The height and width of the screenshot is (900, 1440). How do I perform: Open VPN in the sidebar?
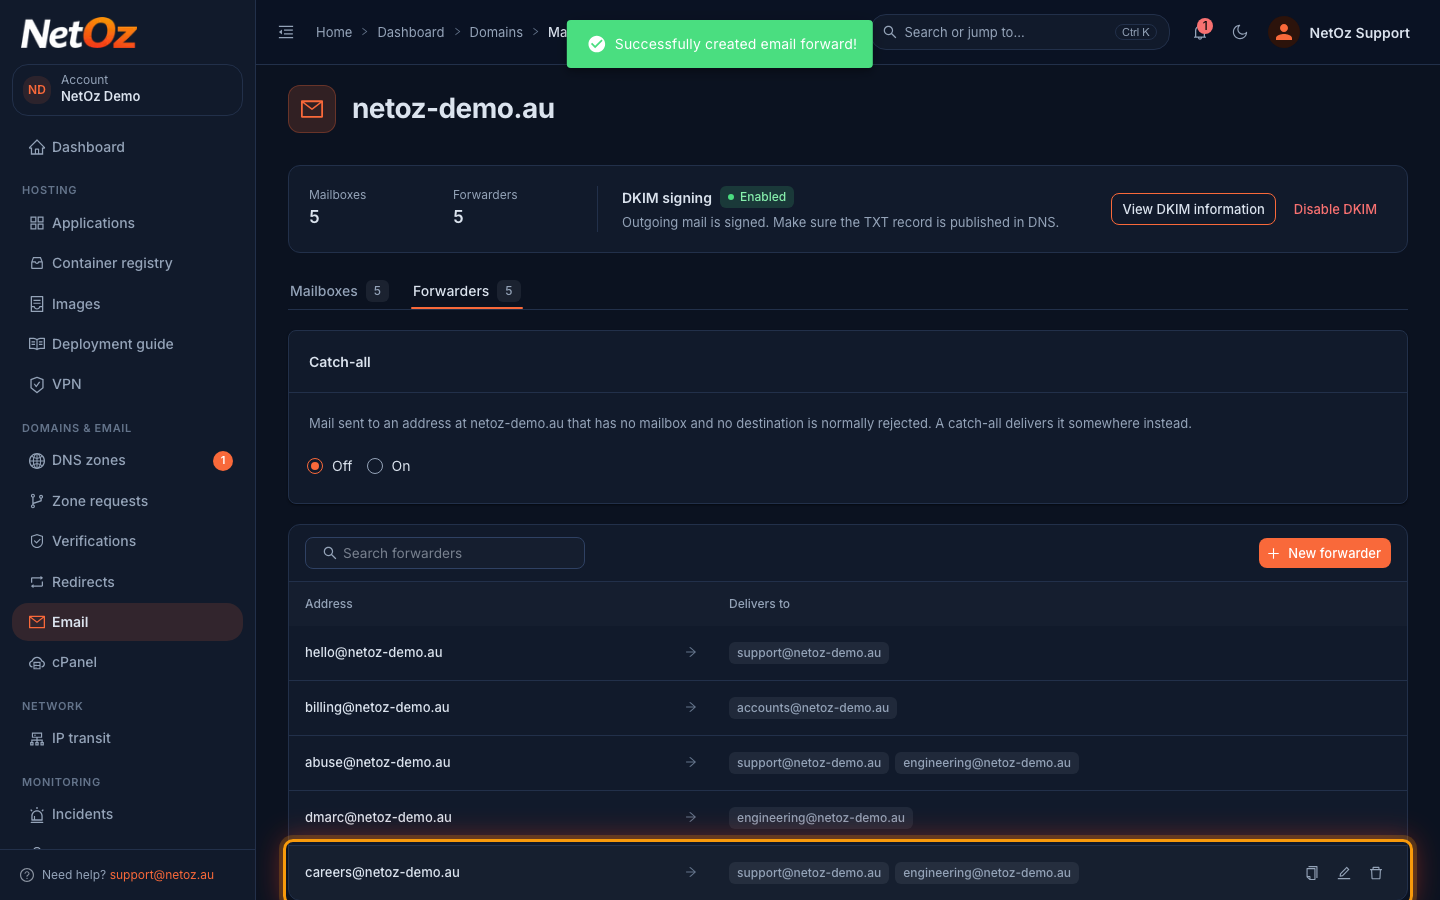pos(127,384)
